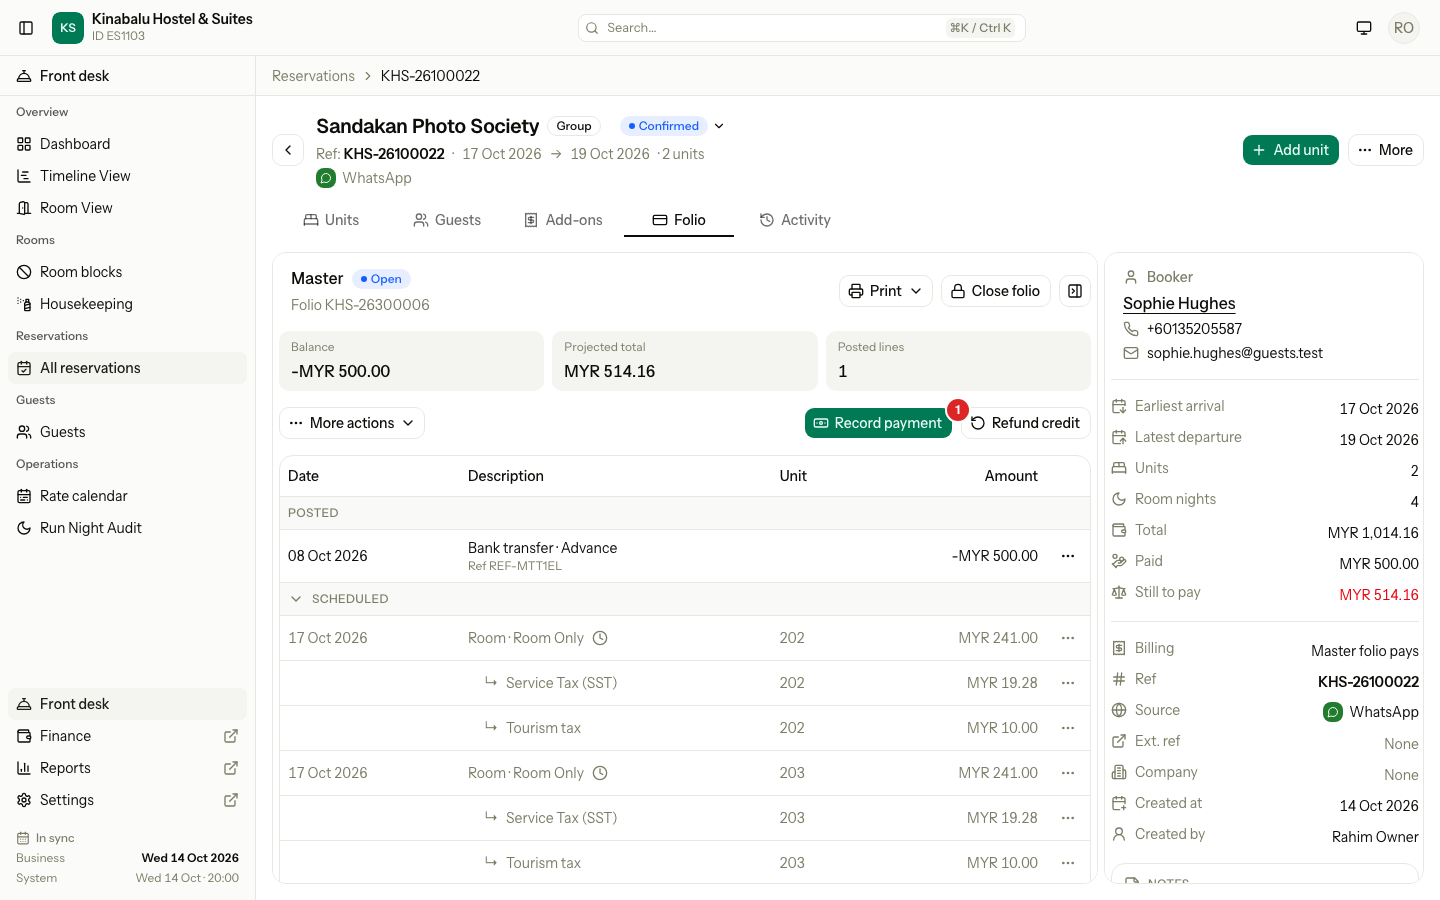Click the clock icon on unit 202 room line
The image size is (1440, 900).
coord(600,638)
